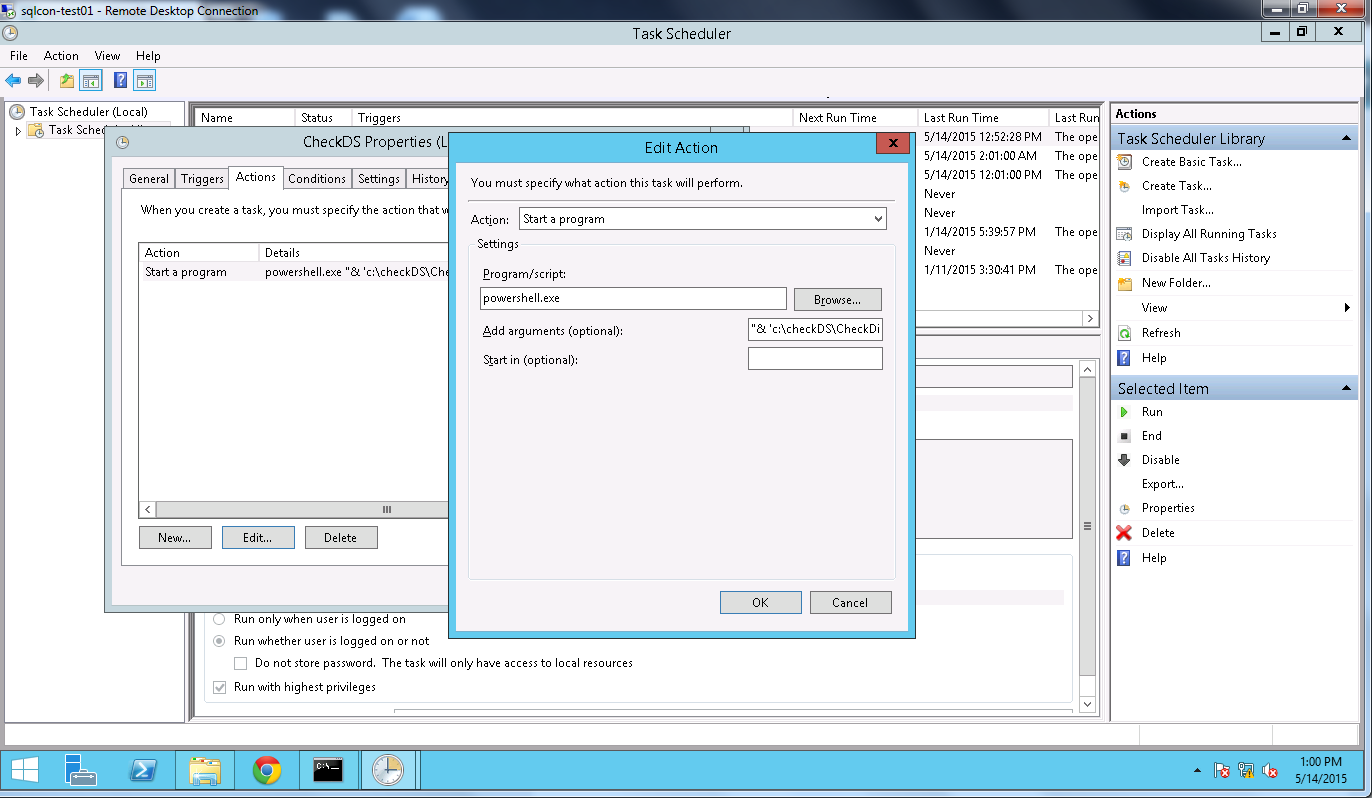Click the toolbar back arrow

pyautogui.click(x=13, y=81)
